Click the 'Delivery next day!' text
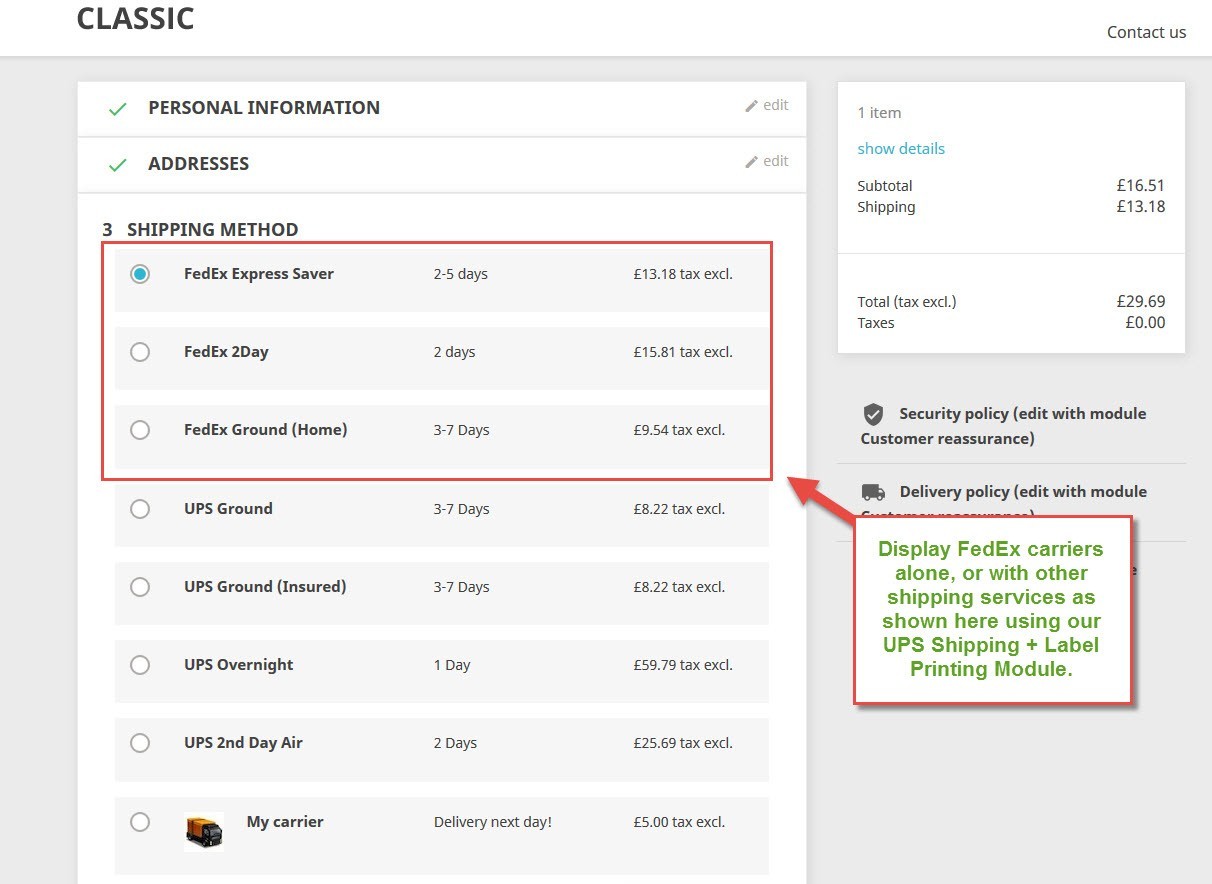Viewport: 1212px width, 884px height. pos(493,822)
